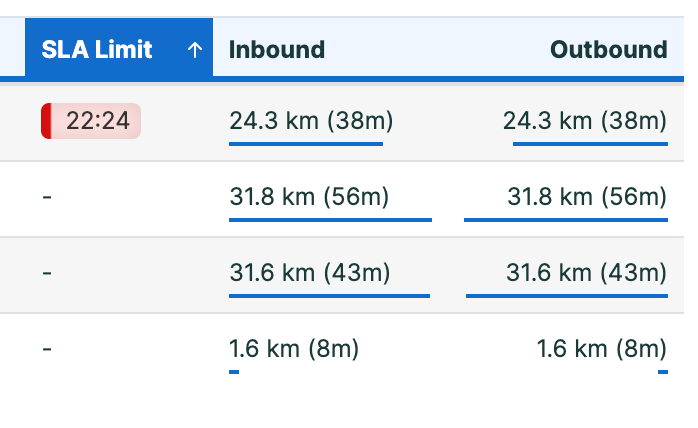Select inbound 24.3 km (38m) value
The height and width of the screenshot is (428, 698).
pos(311,121)
